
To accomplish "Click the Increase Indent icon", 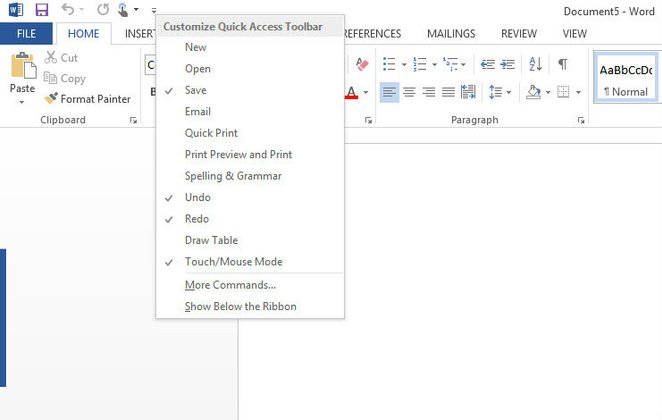I will coord(507,64).
